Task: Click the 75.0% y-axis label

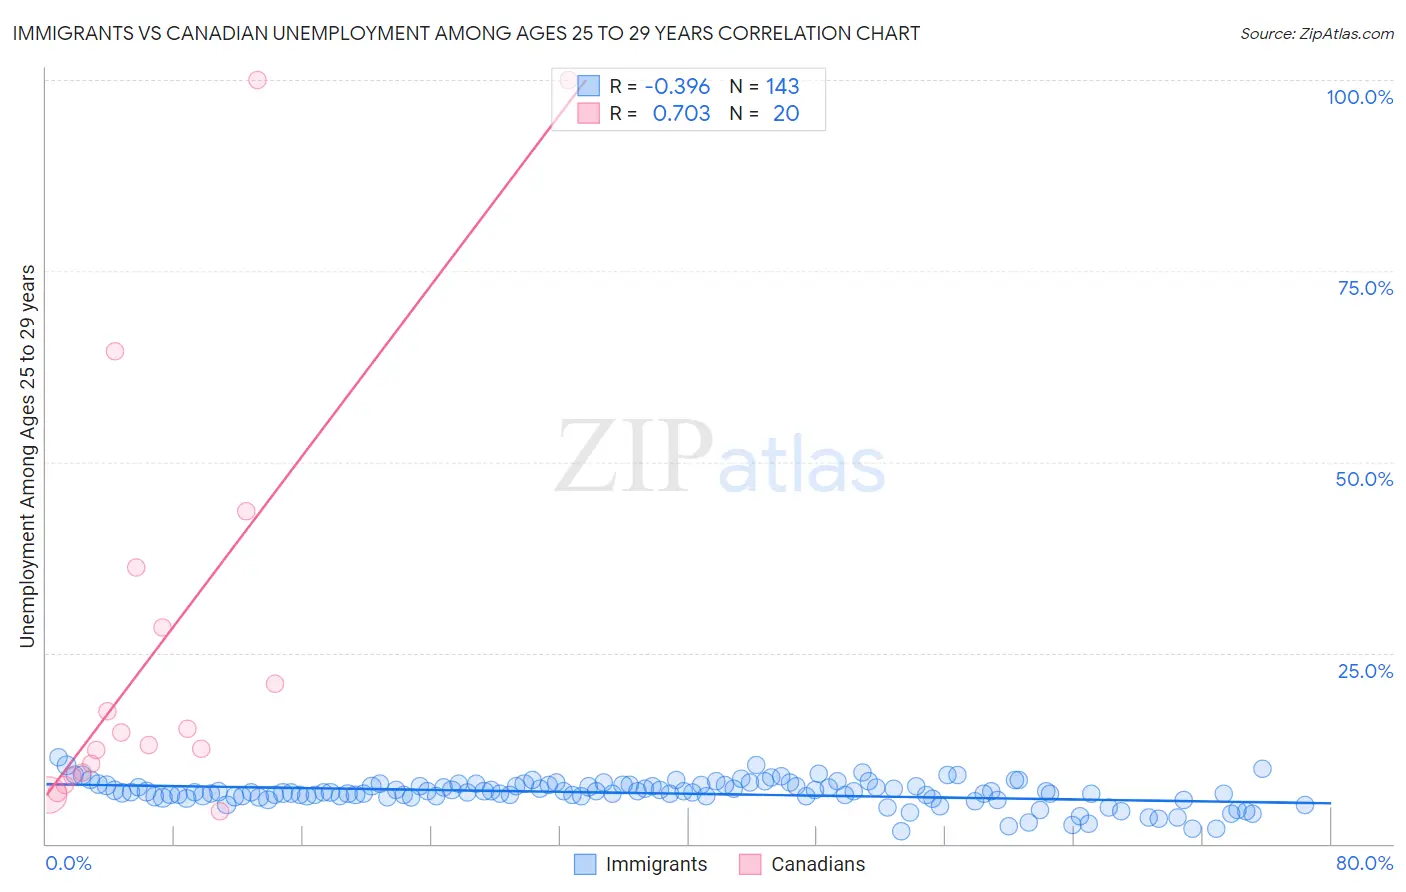Action: pyautogui.click(x=1365, y=288)
